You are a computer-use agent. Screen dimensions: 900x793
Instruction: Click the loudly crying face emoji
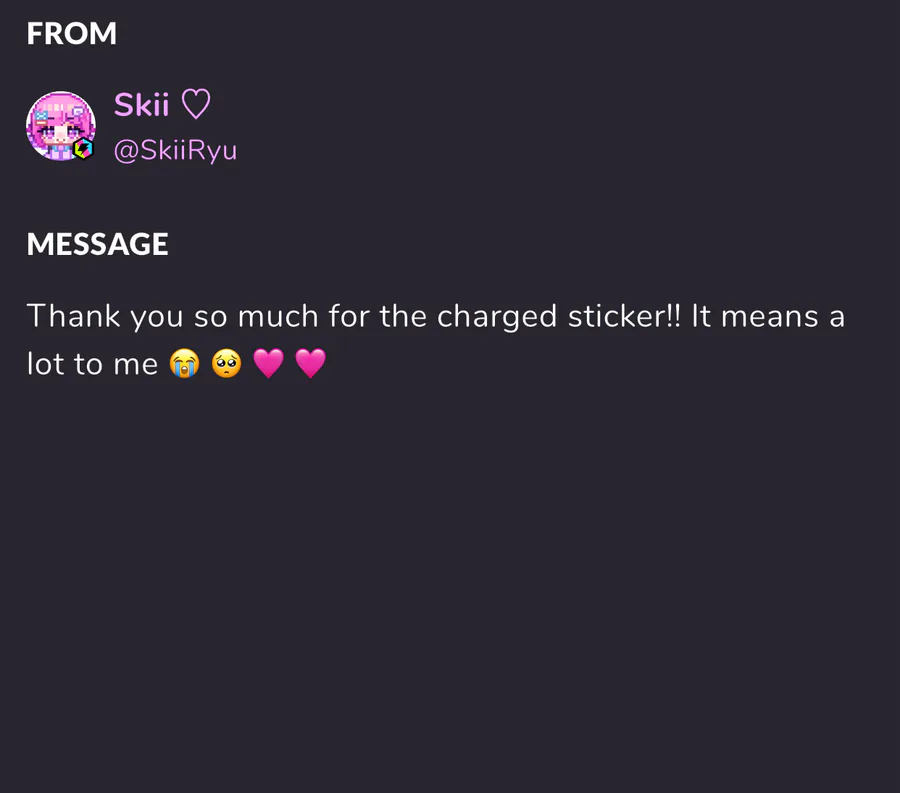coord(185,363)
